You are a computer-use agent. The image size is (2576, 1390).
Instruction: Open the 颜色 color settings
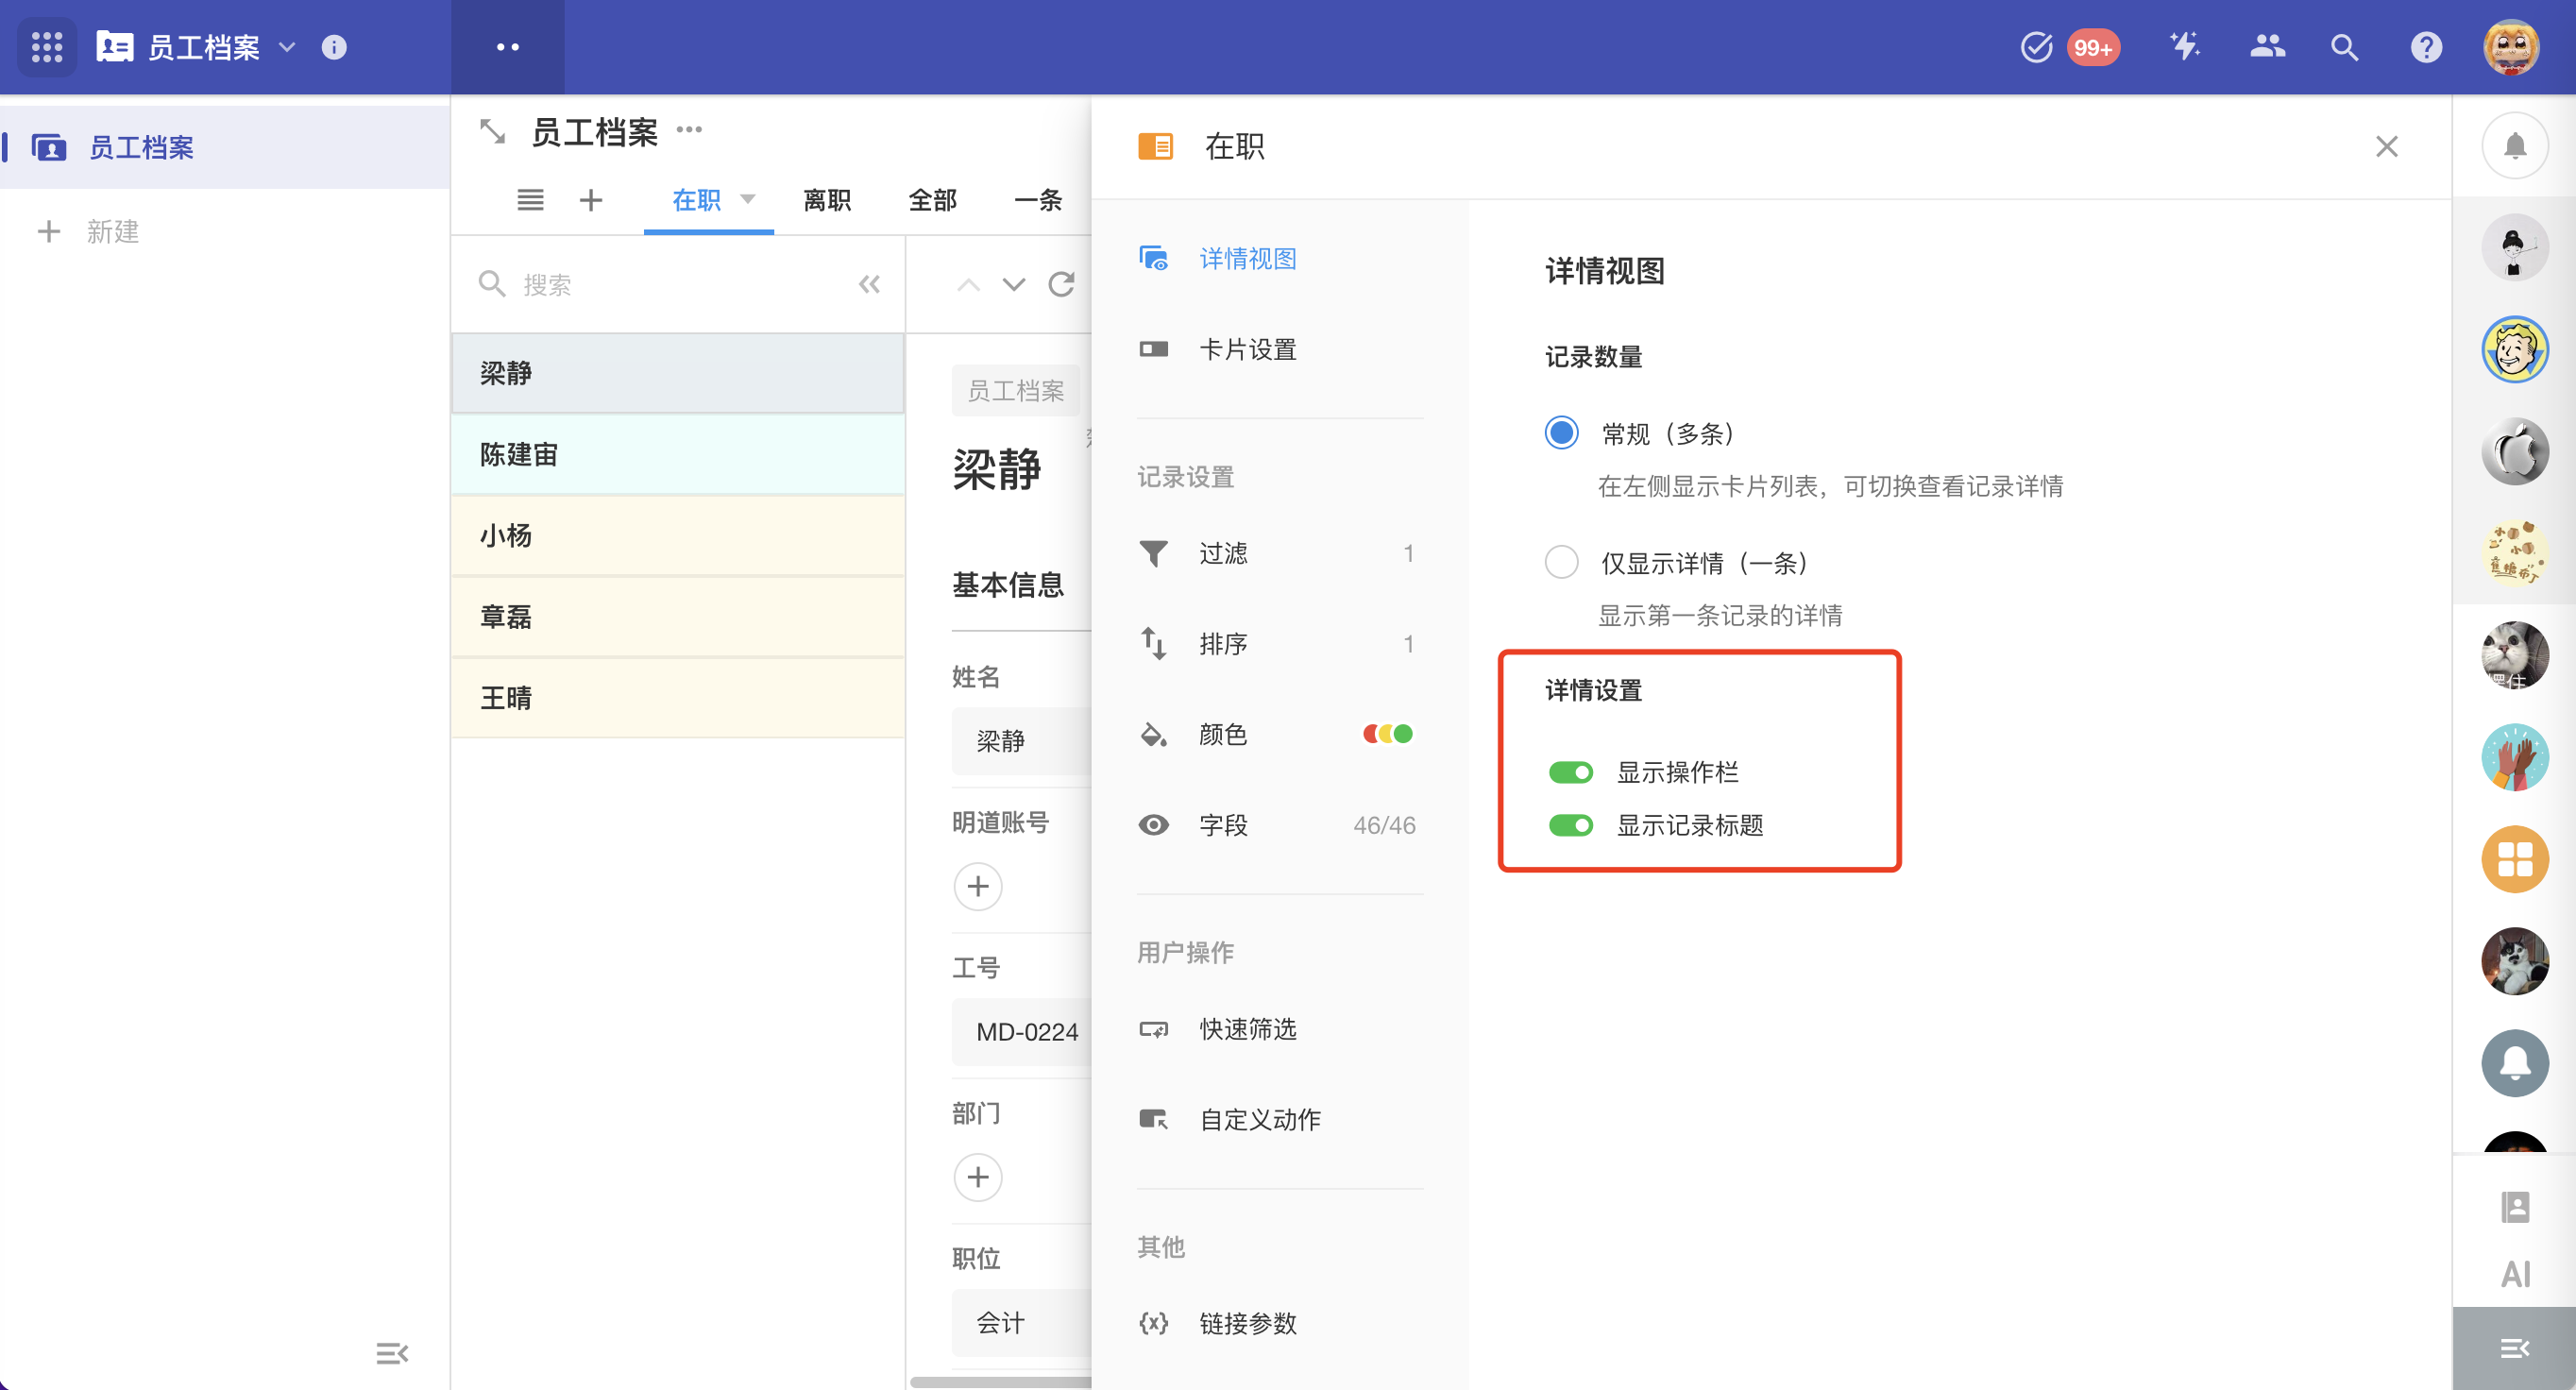(1280, 734)
